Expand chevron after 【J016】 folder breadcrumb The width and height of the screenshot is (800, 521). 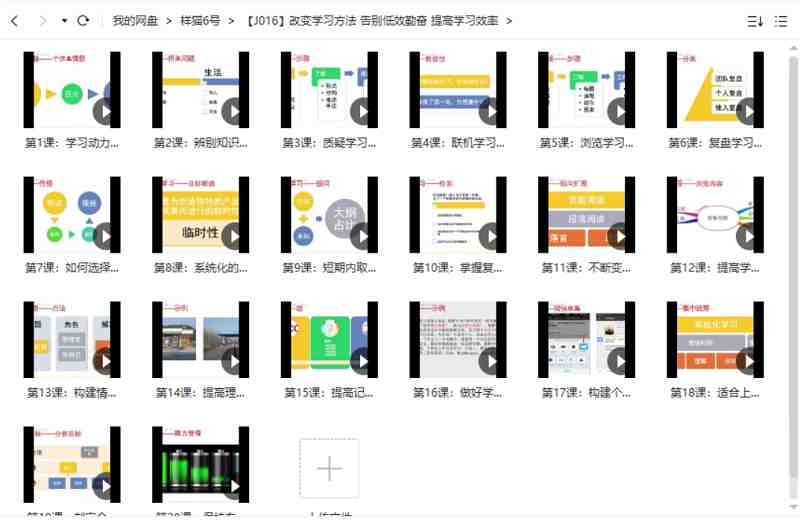pos(509,20)
